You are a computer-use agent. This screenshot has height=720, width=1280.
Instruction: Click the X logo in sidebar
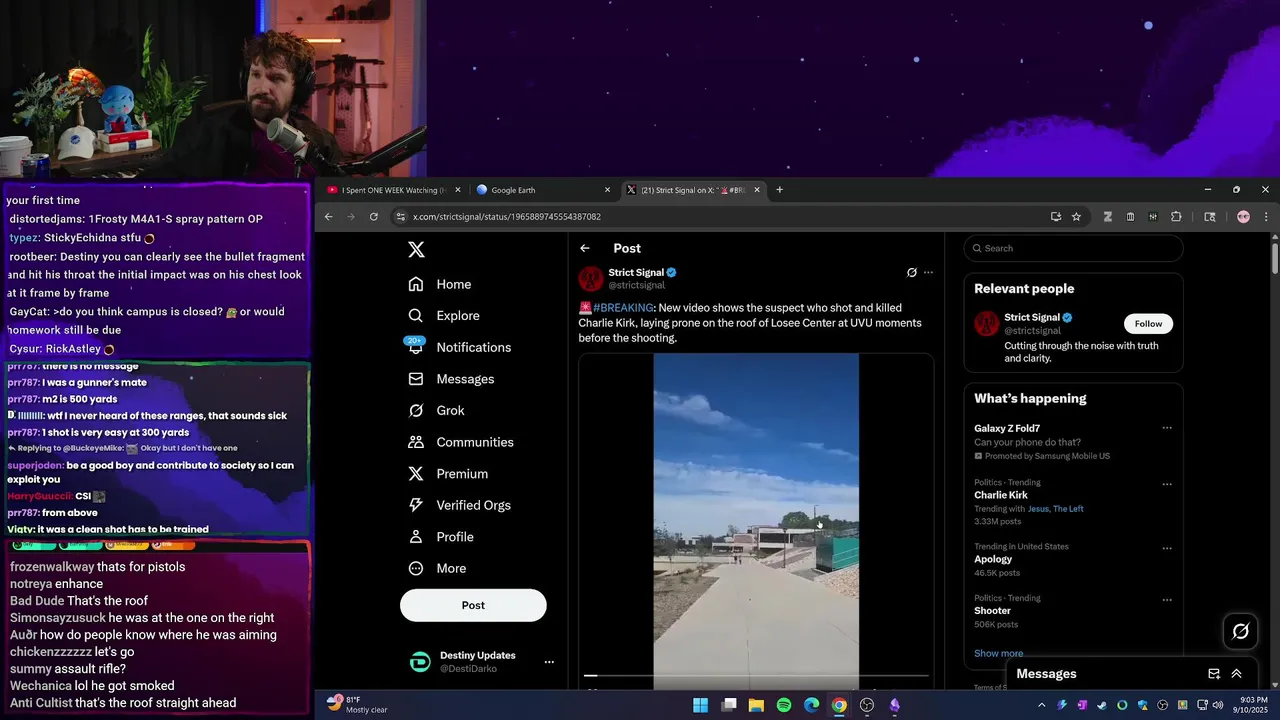click(x=417, y=250)
